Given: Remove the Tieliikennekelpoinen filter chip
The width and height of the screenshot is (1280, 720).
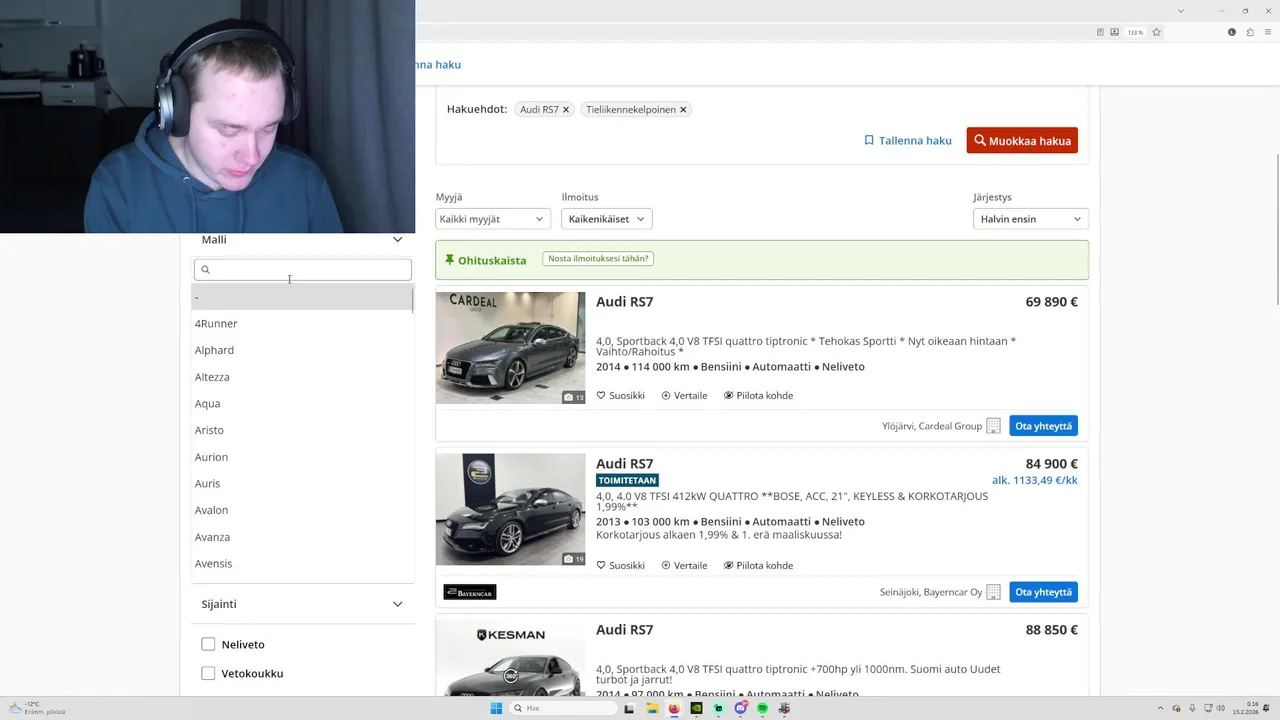Looking at the screenshot, I should coord(683,110).
